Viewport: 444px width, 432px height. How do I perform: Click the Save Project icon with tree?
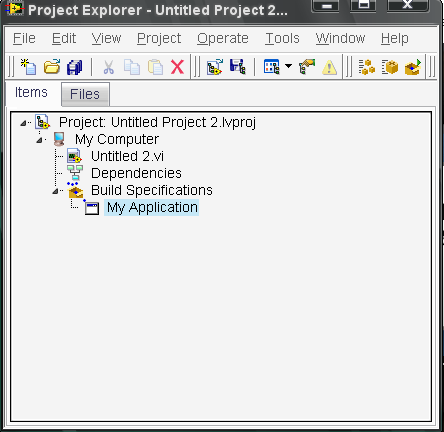tap(238, 67)
